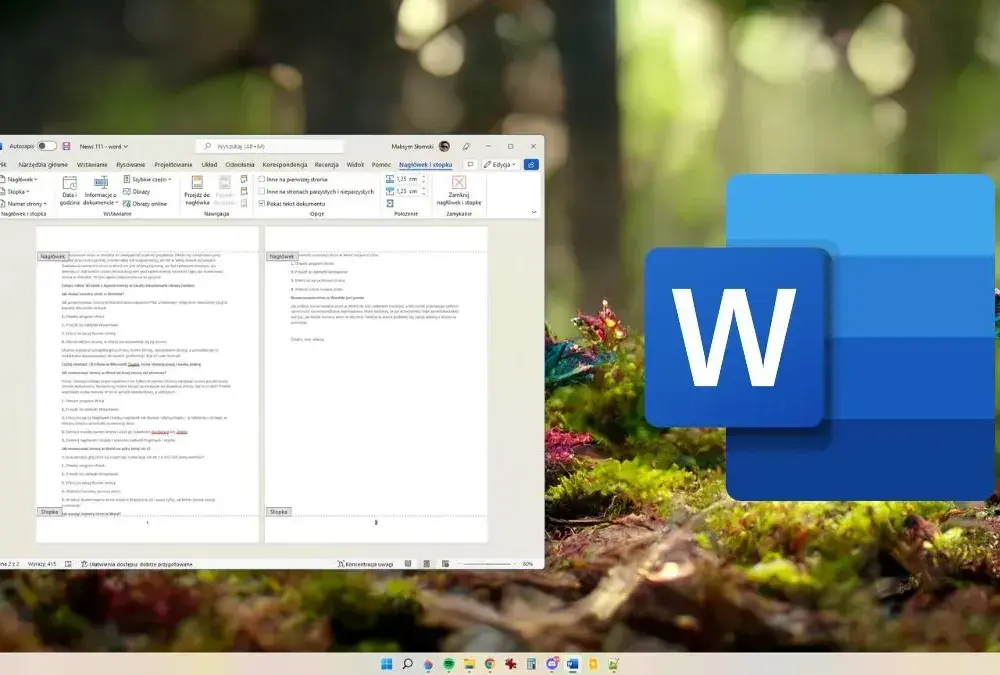Decrease the footer bottom position stepper
The width and height of the screenshot is (1000, 675).
tap(423, 193)
